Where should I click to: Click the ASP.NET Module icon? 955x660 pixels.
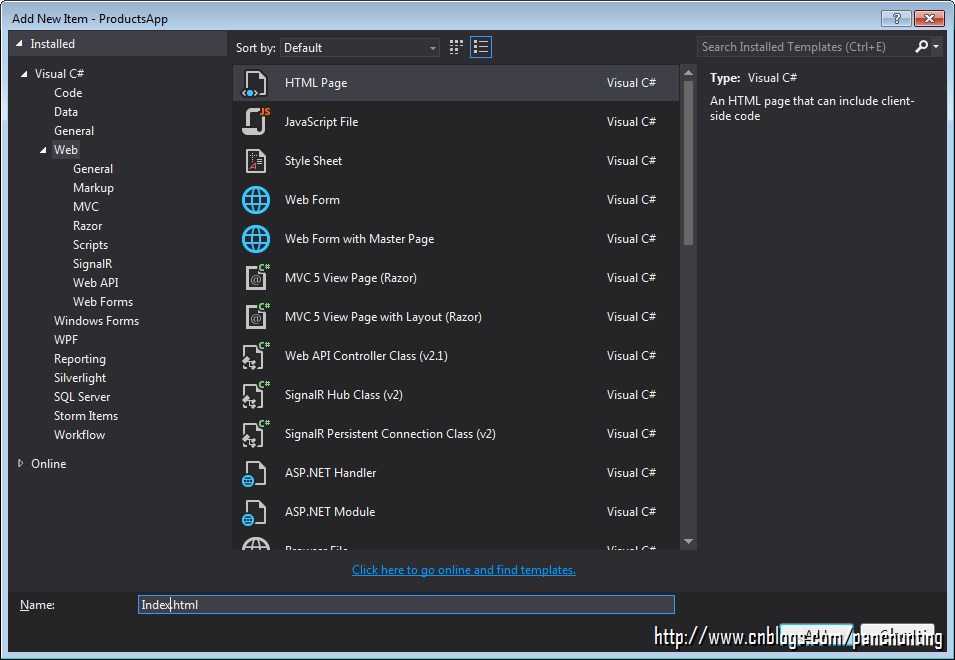tap(254, 512)
